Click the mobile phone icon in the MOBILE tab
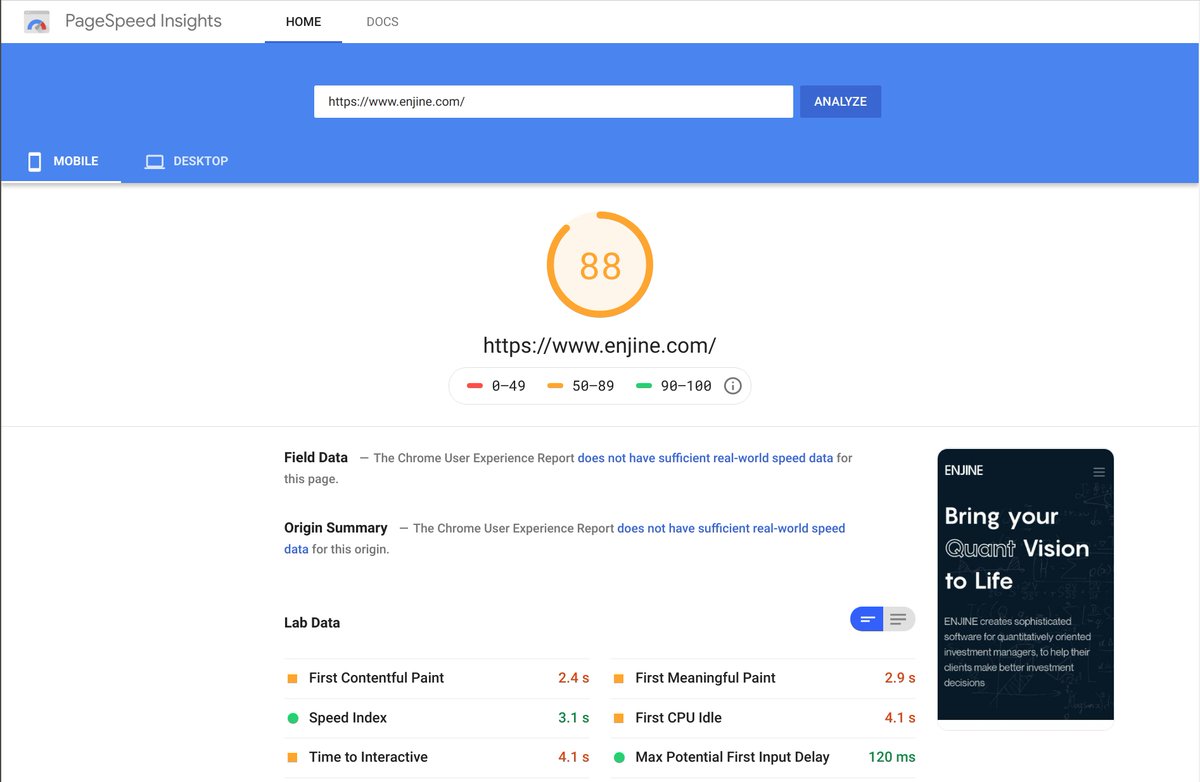 pyautogui.click(x=34, y=161)
